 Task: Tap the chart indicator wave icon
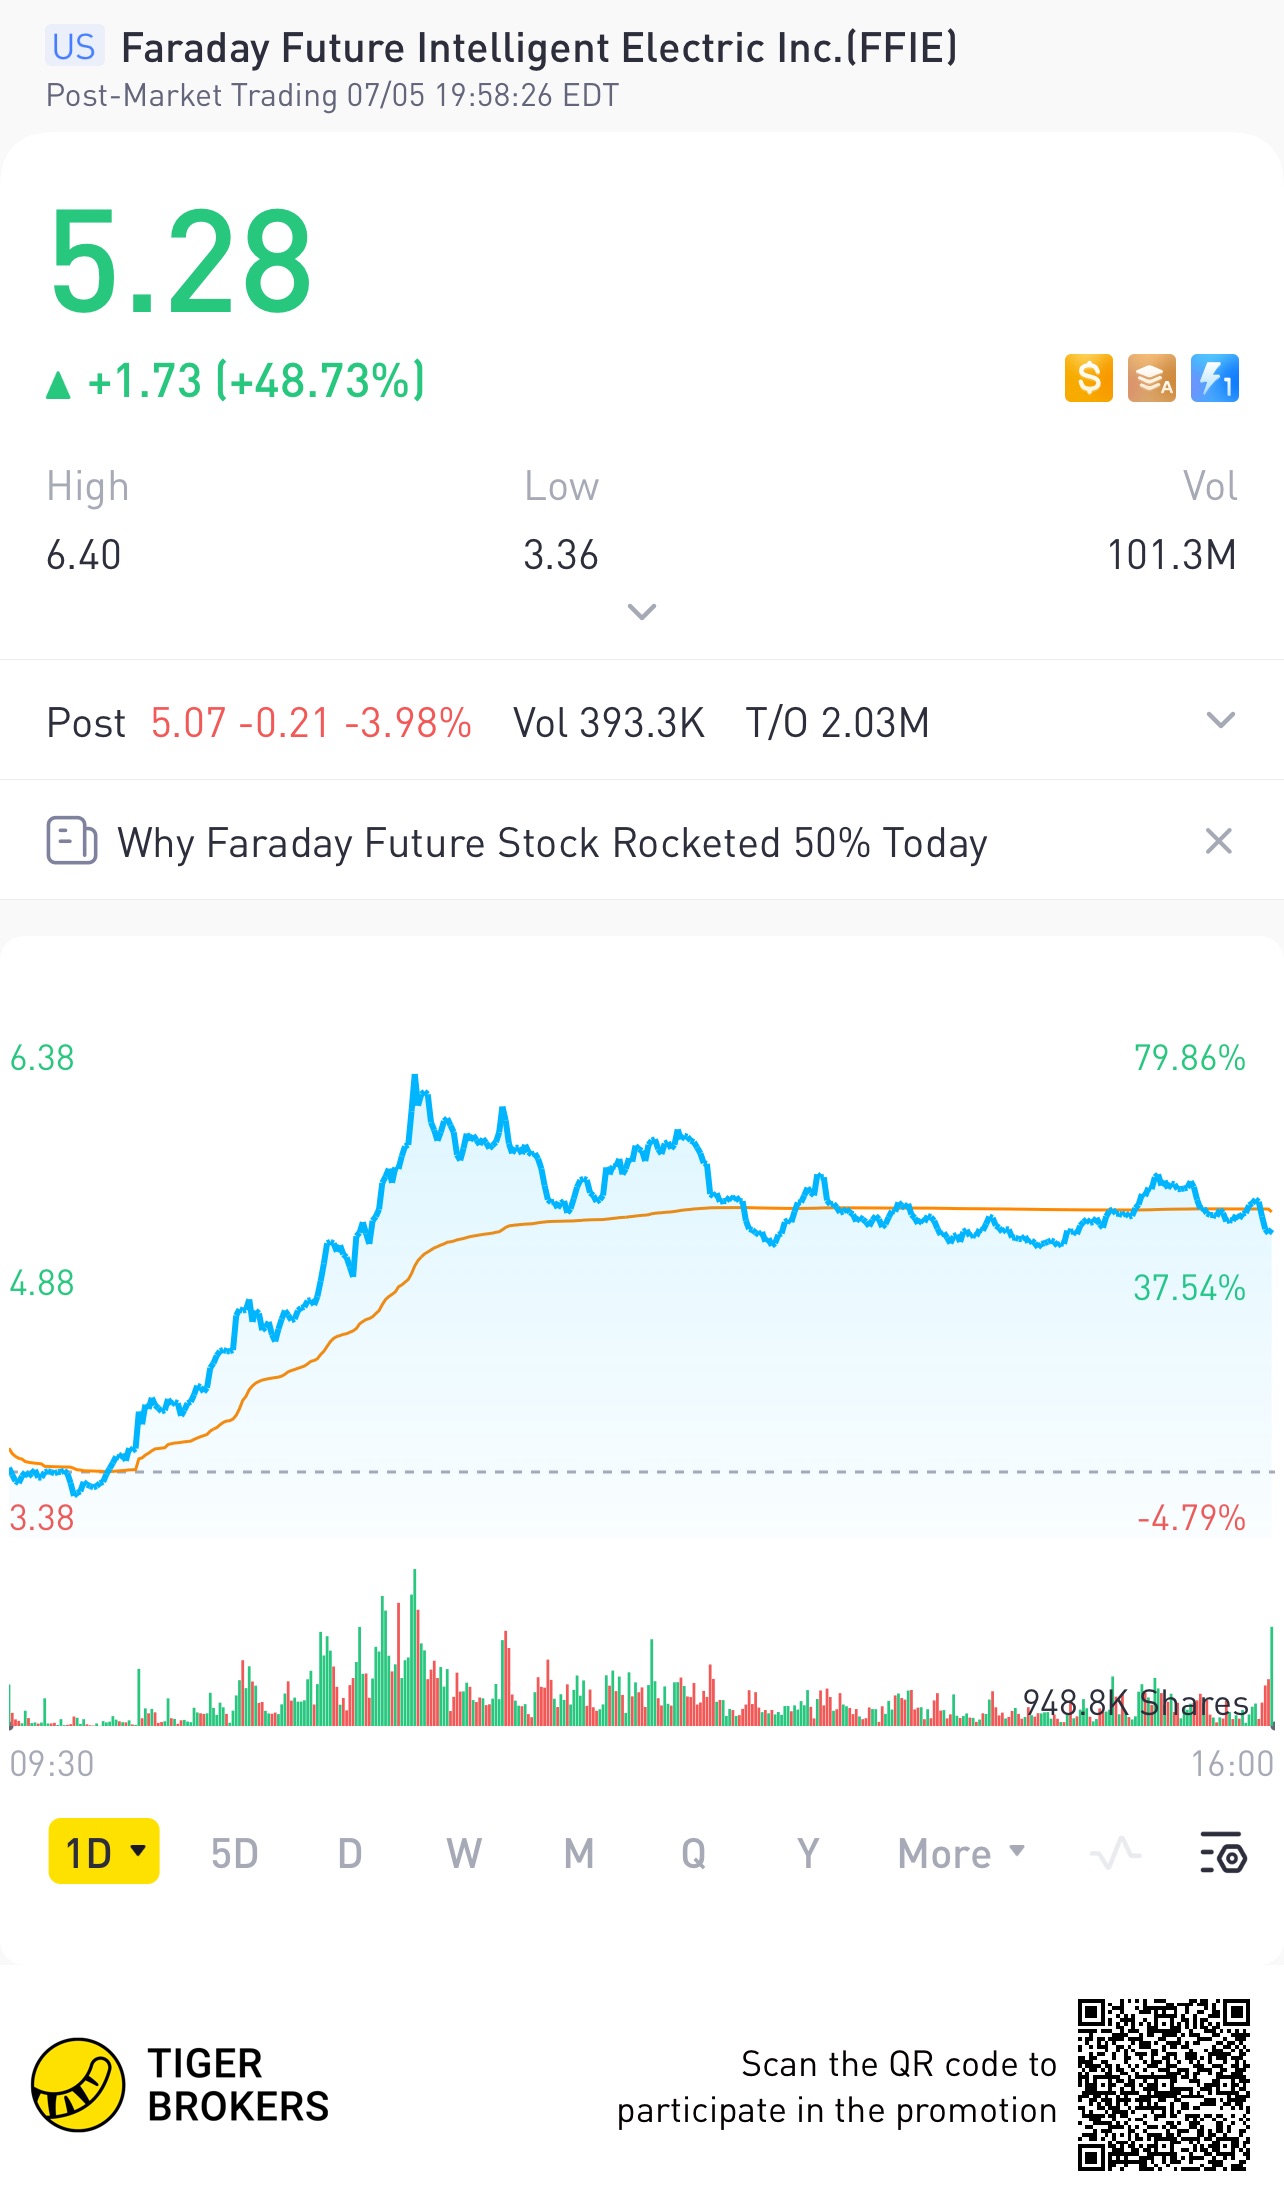coord(1115,1853)
